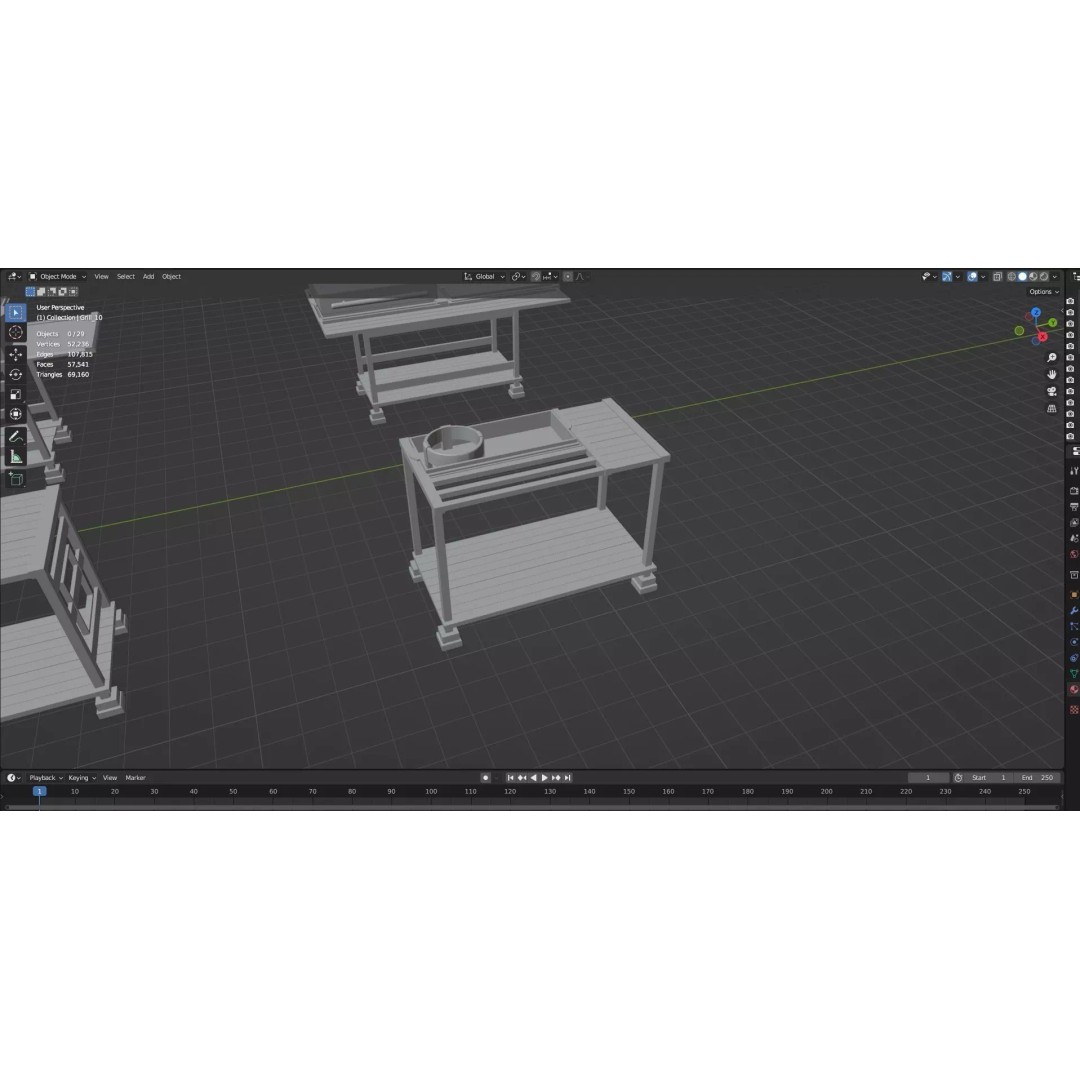Jump to the start frame

510,778
